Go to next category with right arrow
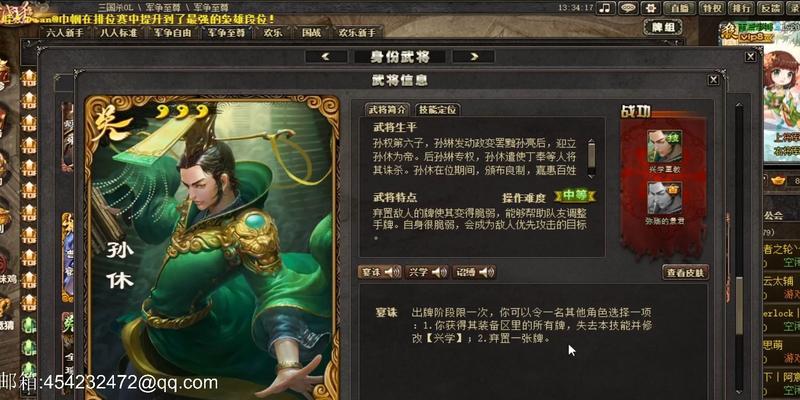The width and height of the screenshot is (800, 400). pos(473,57)
